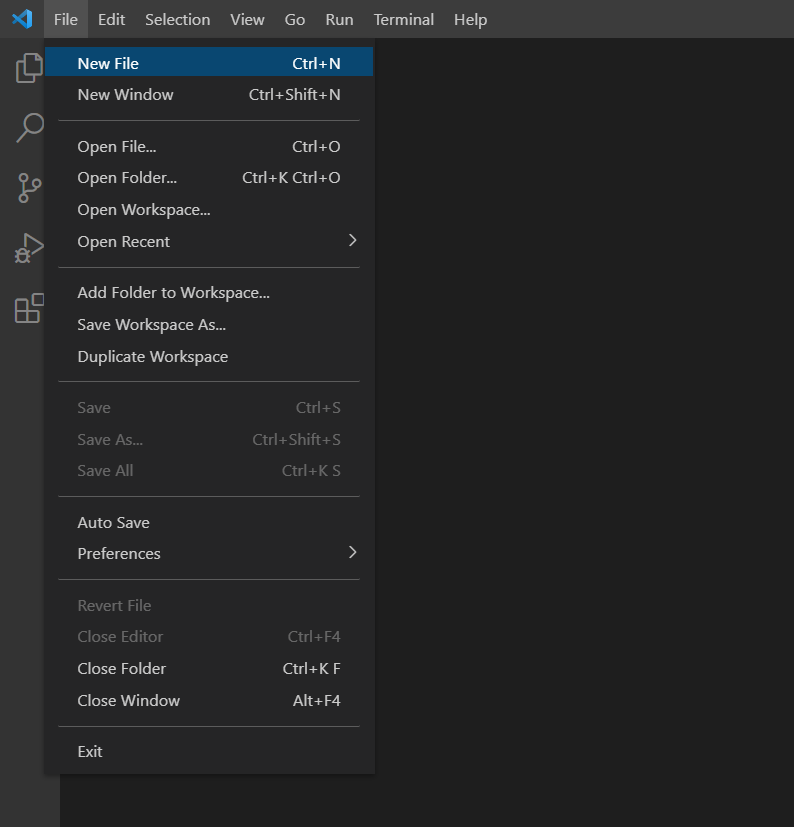
Task: Select Duplicate Workspace item
Action: coord(152,357)
